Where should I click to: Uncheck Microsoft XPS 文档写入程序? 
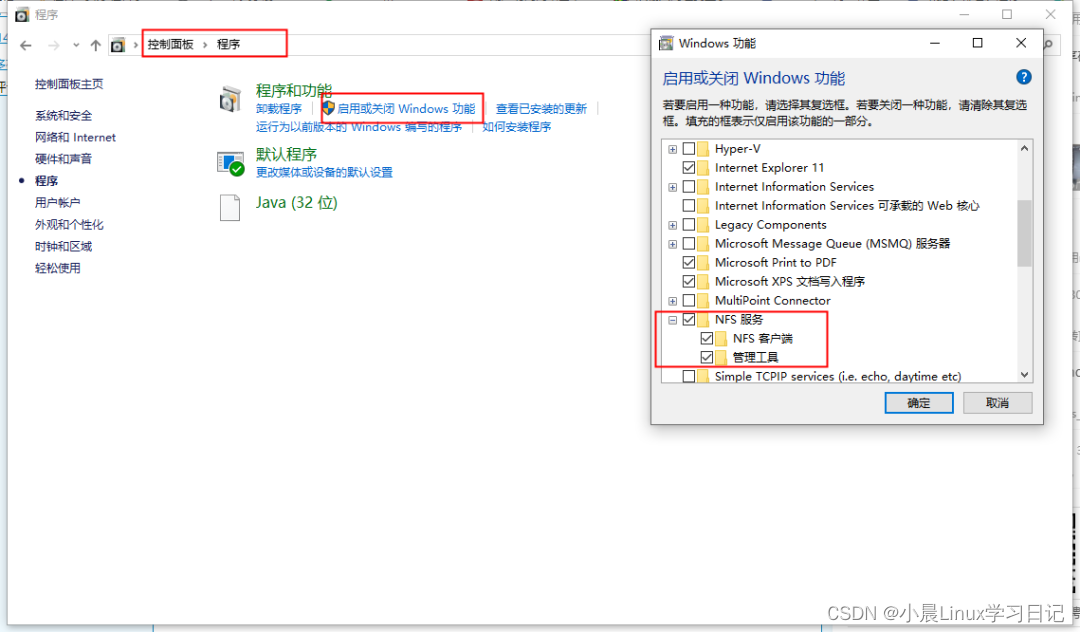click(x=689, y=282)
